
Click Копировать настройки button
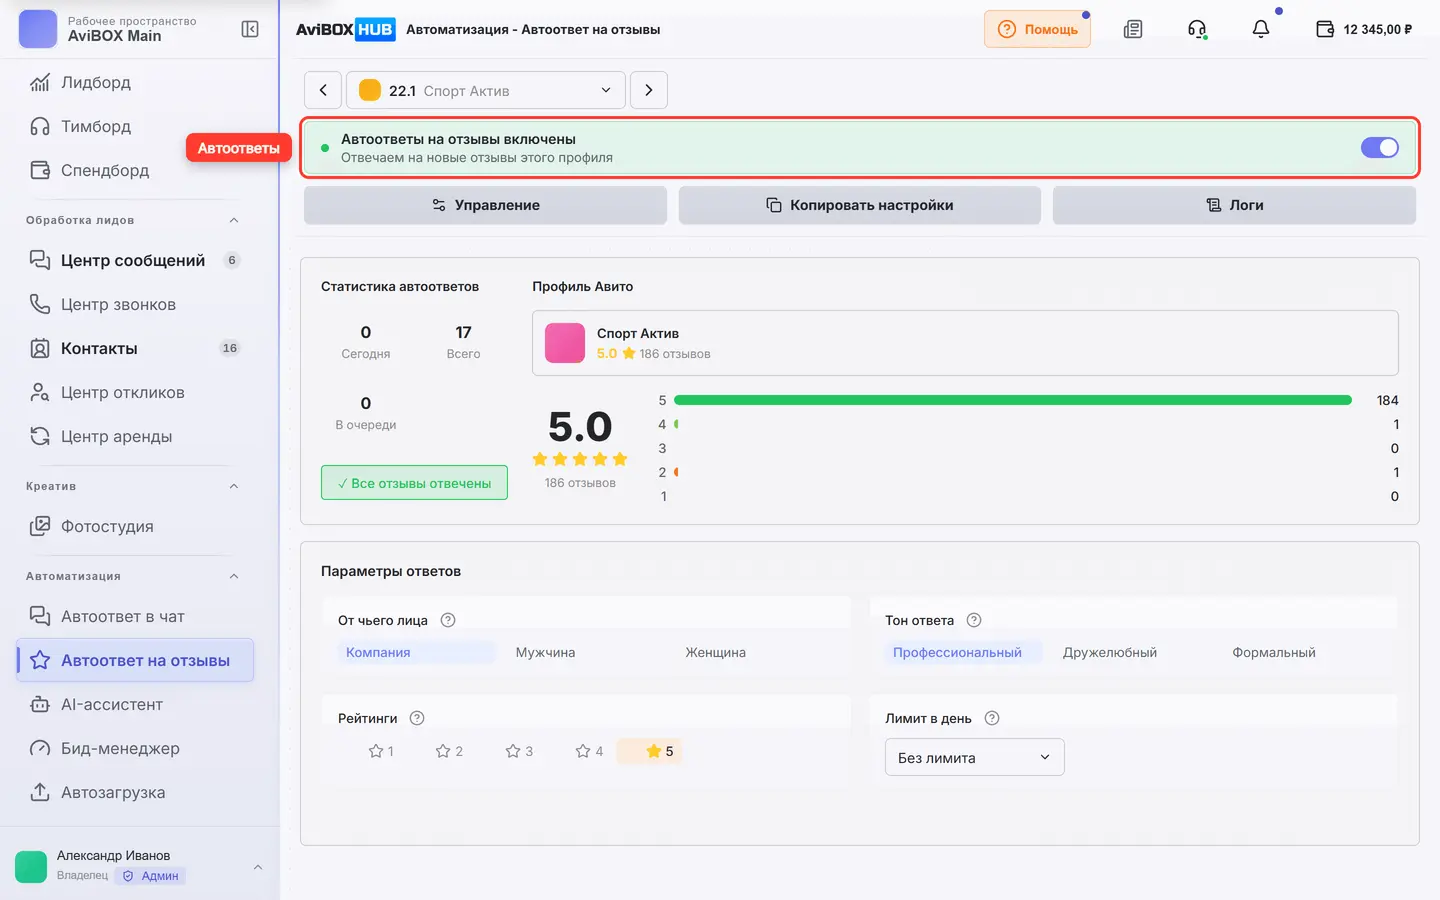[860, 205]
